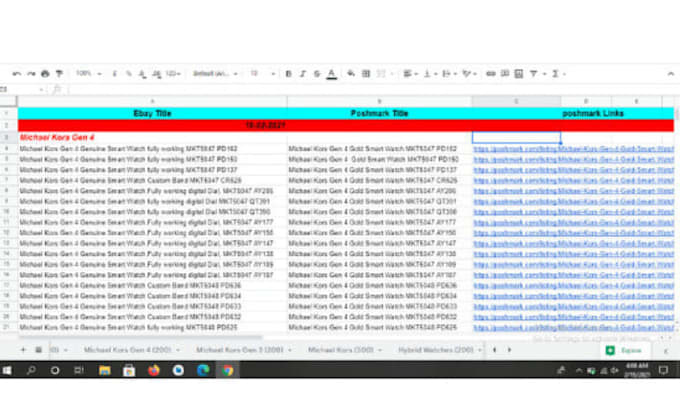Open the zoom level dropdown
The image size is (680, 411).
[88, 74]
